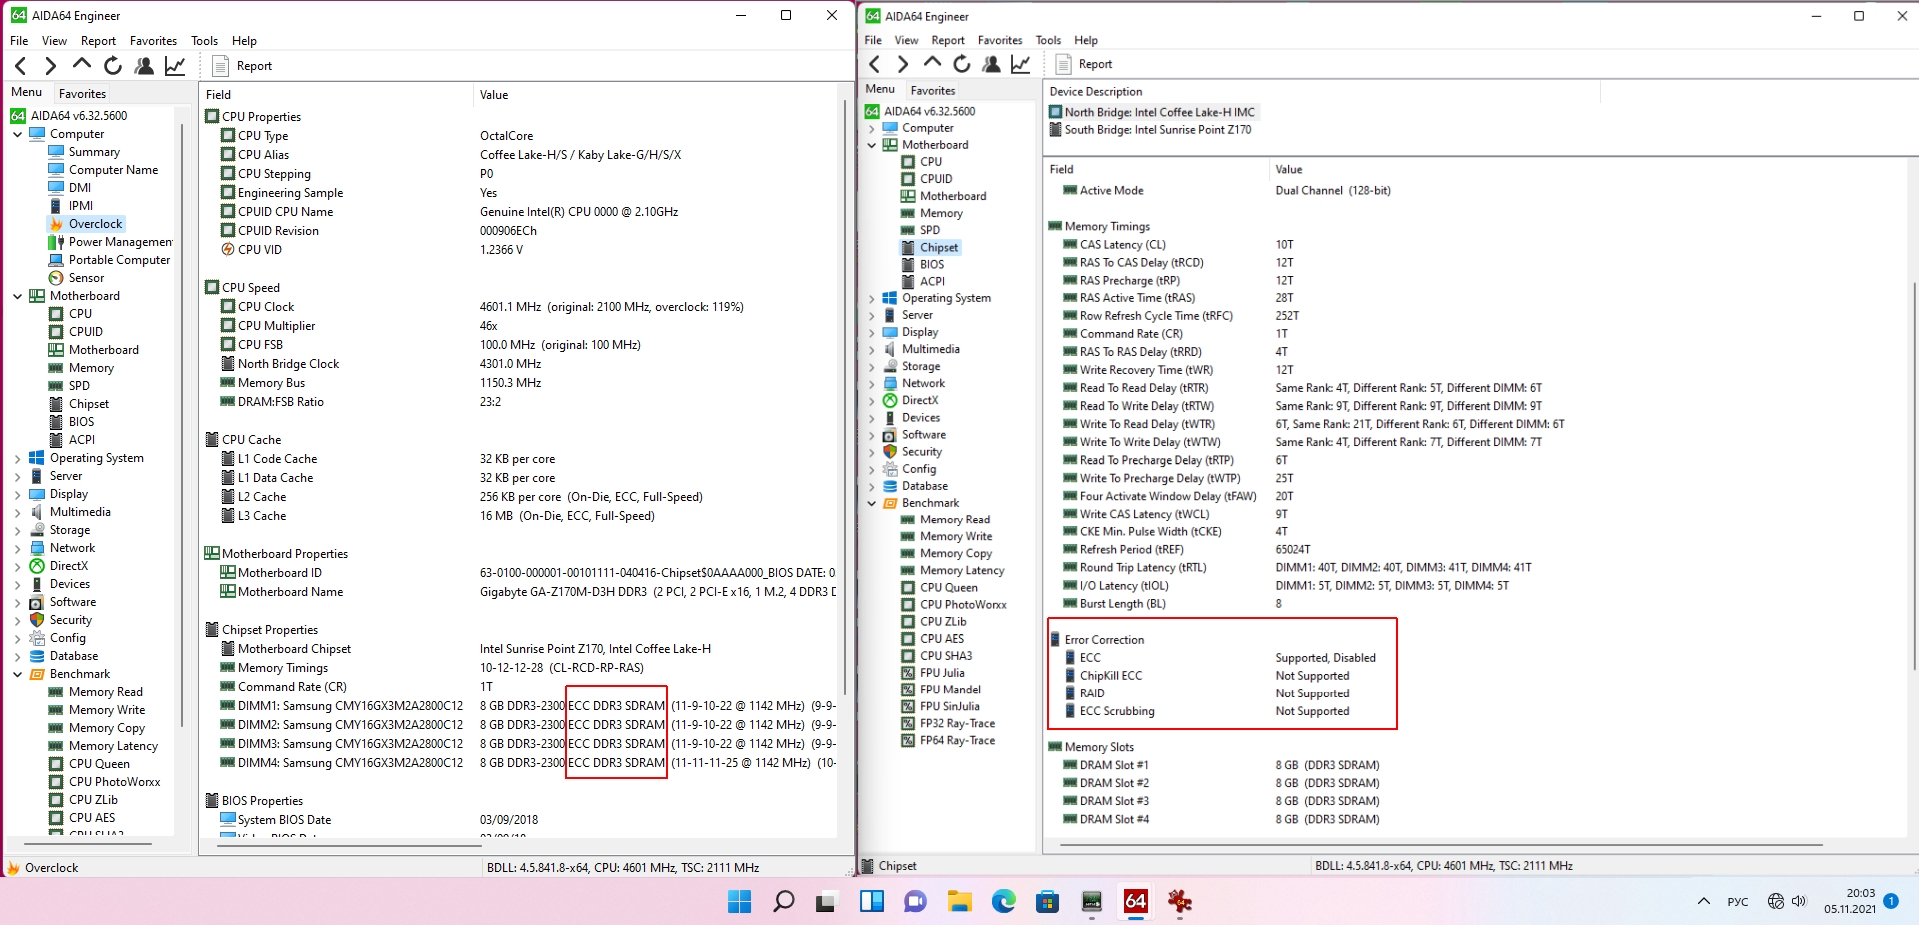The image size is (1919, 925).
Task: Open Task View from the taskbar
Action: pos(826,901)
